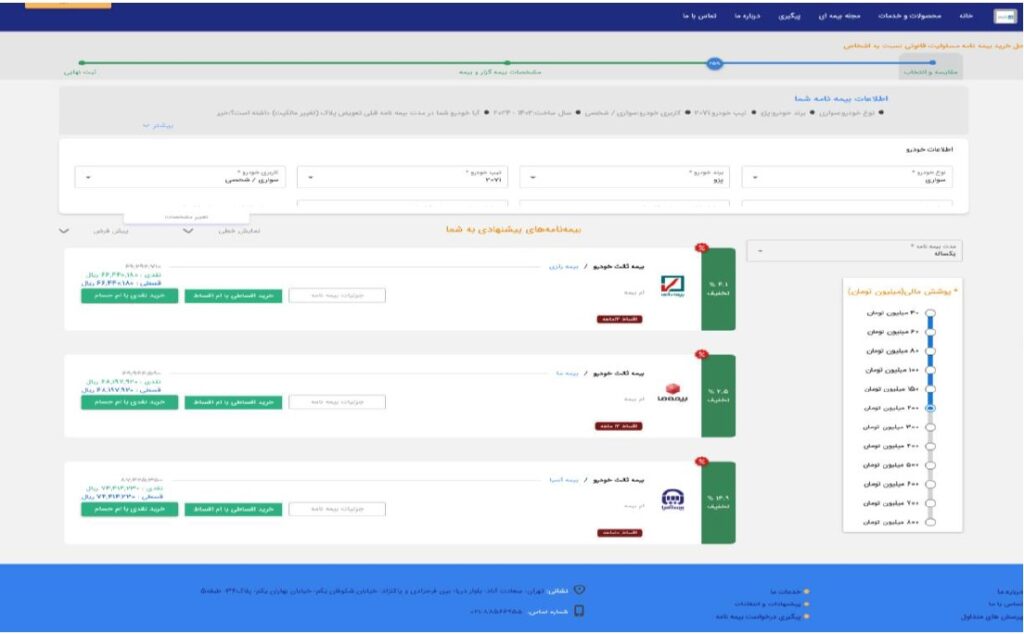Click the green installment purchase button for Bimeh Ma

[x=234, y=402]
